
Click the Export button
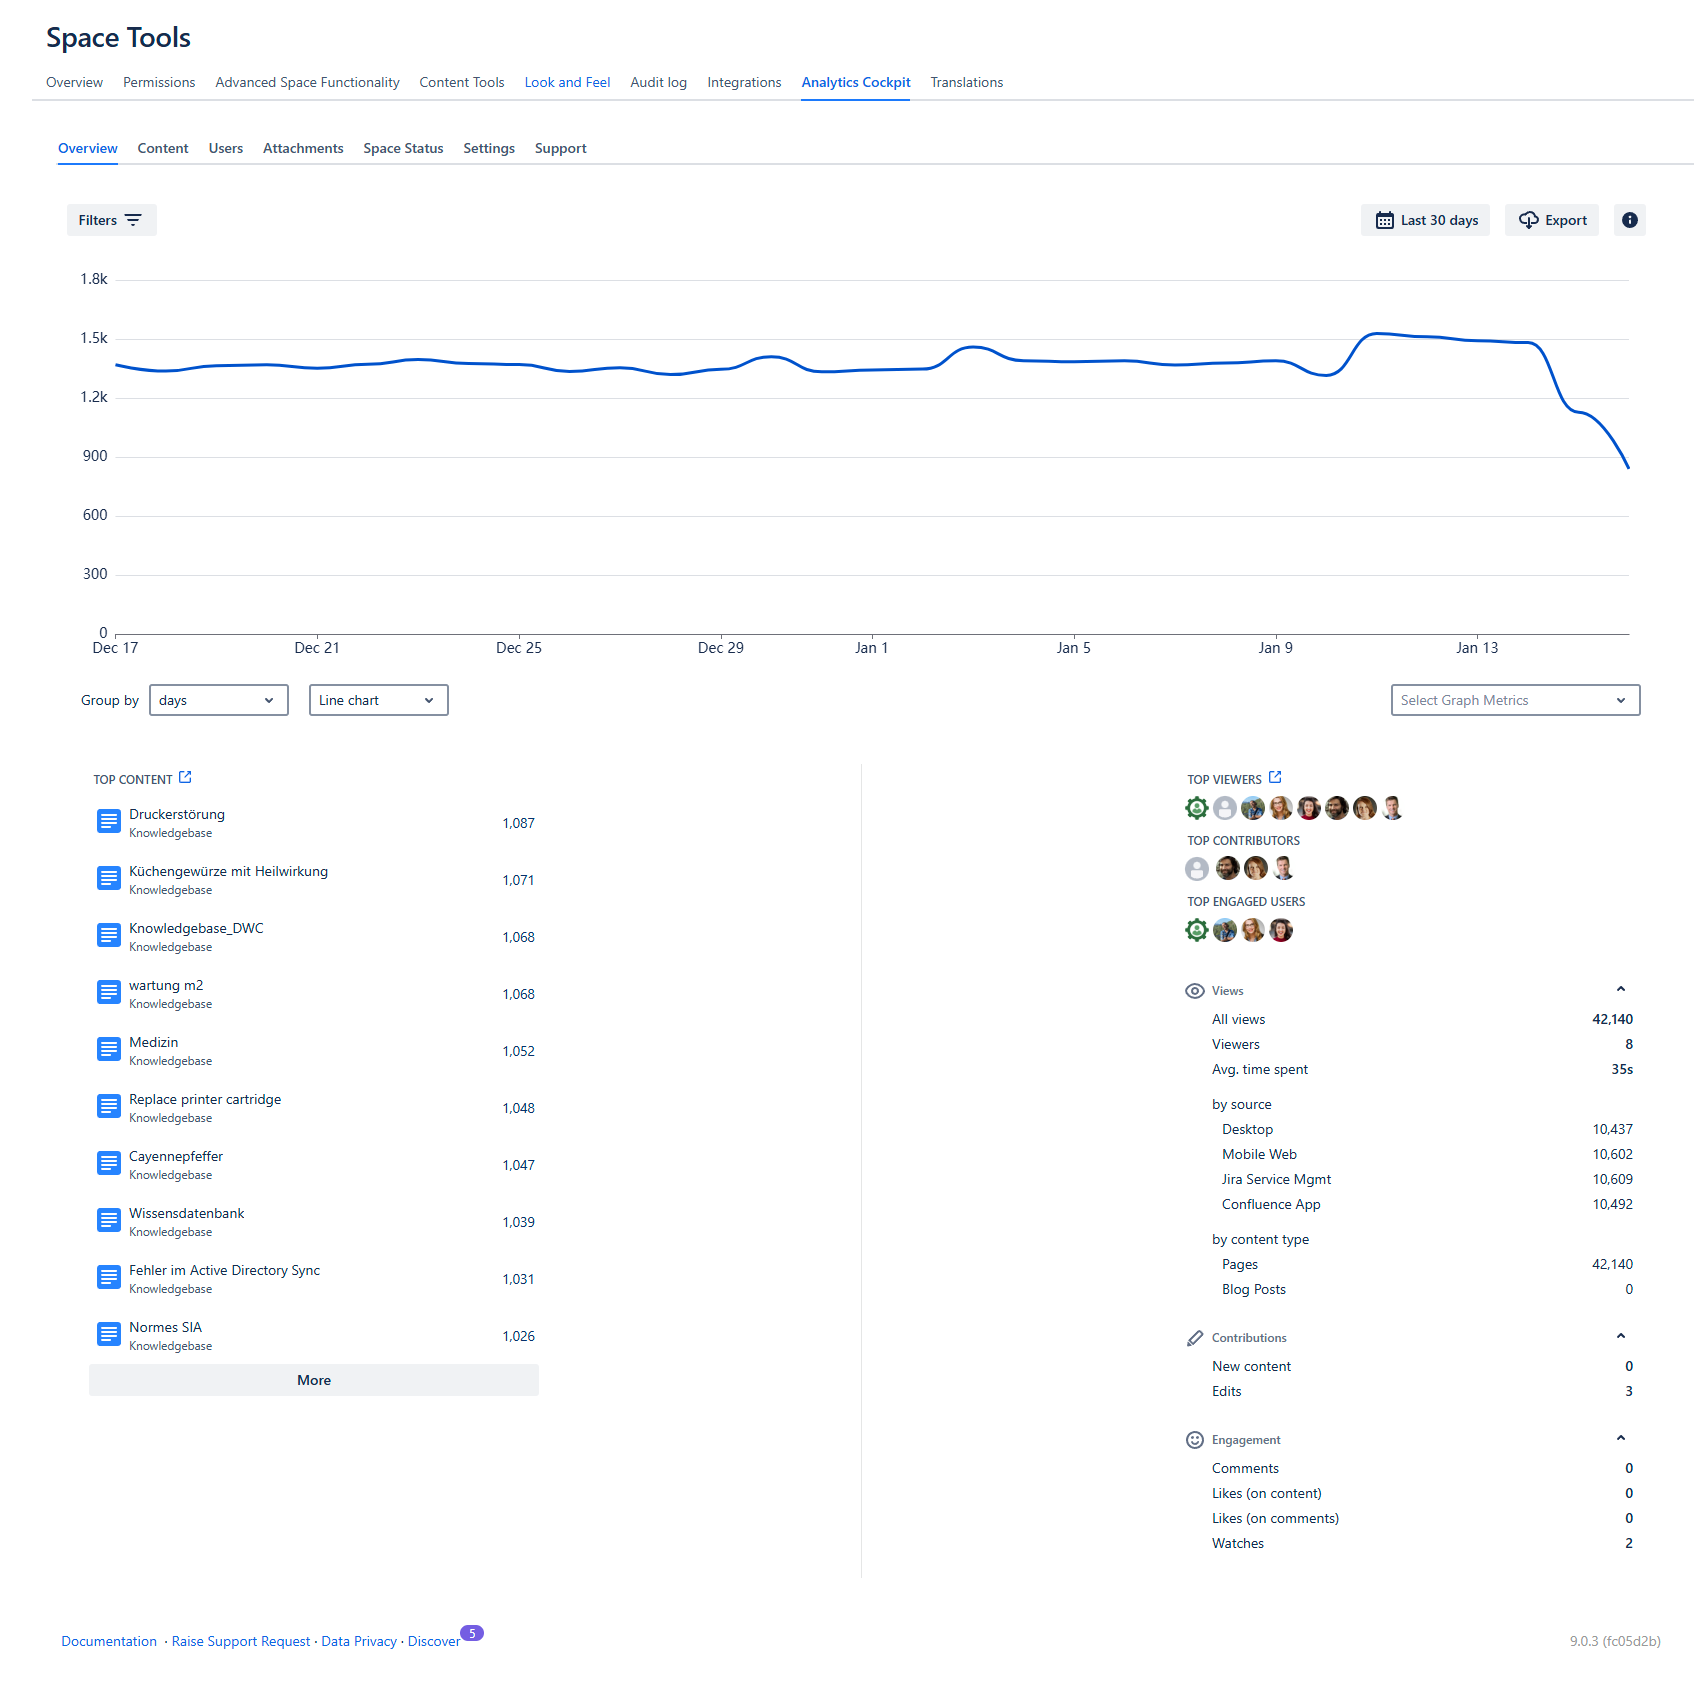1551,220
